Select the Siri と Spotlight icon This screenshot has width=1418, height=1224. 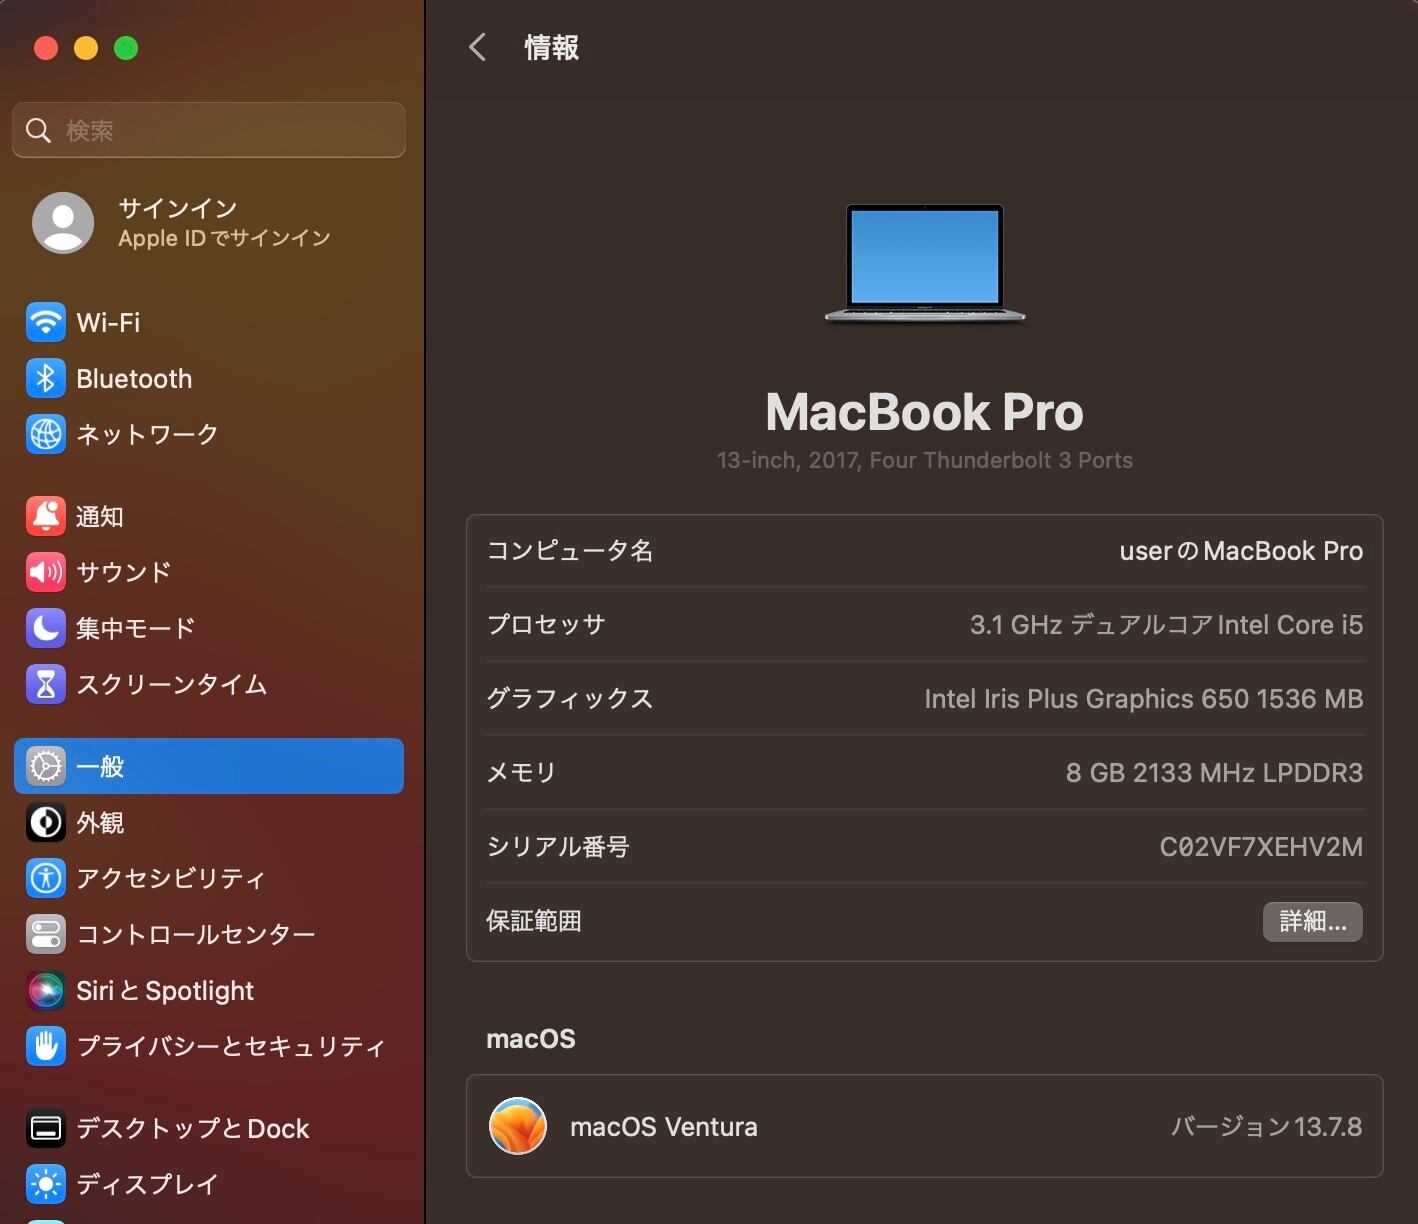coord(46,990)
